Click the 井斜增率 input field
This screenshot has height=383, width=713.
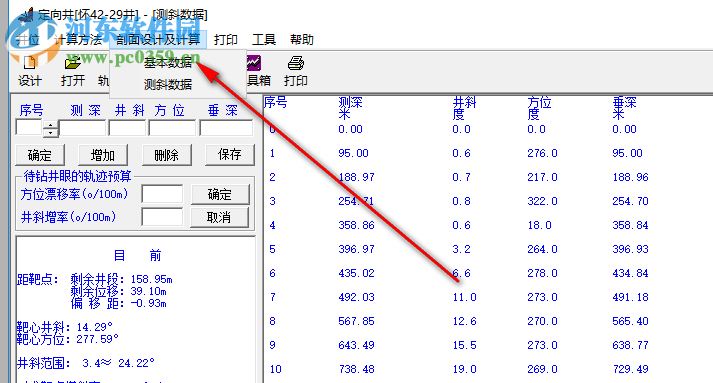(162, 217)
